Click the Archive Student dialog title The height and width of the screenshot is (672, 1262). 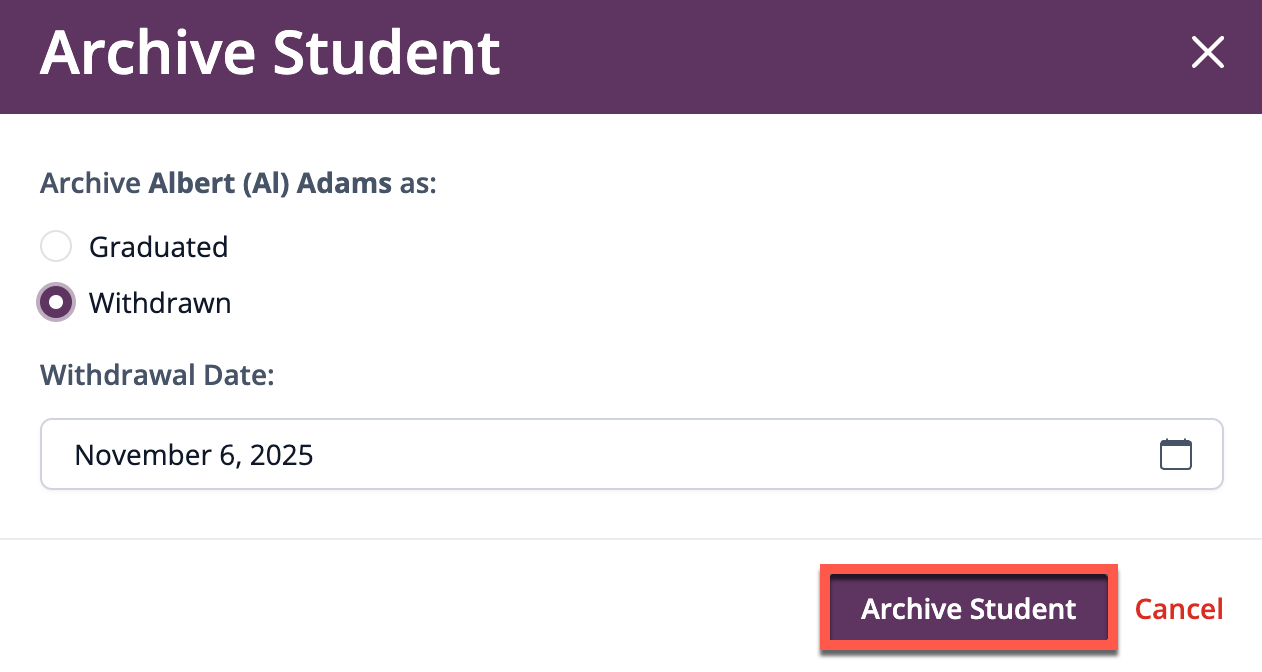[x=270, y=53]
